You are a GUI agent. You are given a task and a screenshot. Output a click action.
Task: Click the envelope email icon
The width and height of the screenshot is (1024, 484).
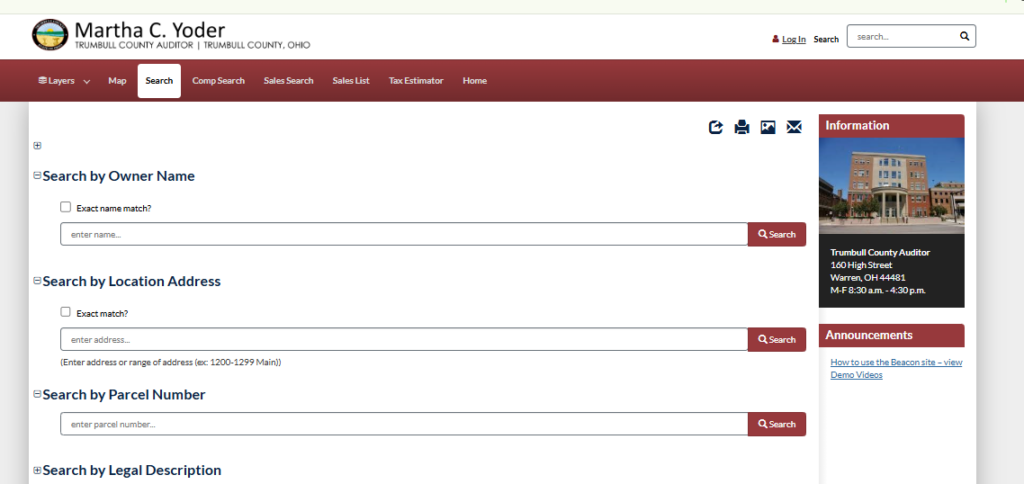[794, 127]
